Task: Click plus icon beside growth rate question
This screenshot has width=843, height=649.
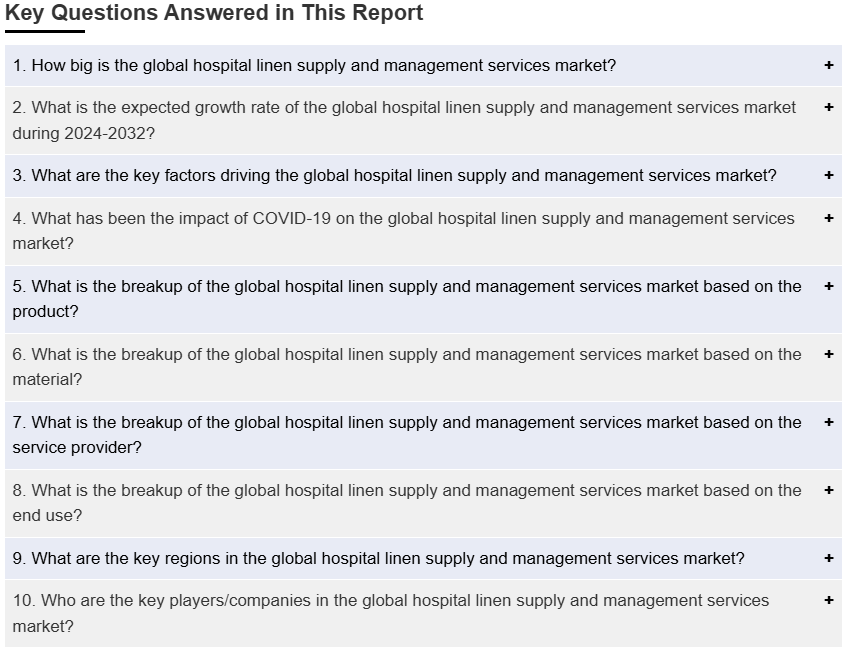Action: pos(828,107)
